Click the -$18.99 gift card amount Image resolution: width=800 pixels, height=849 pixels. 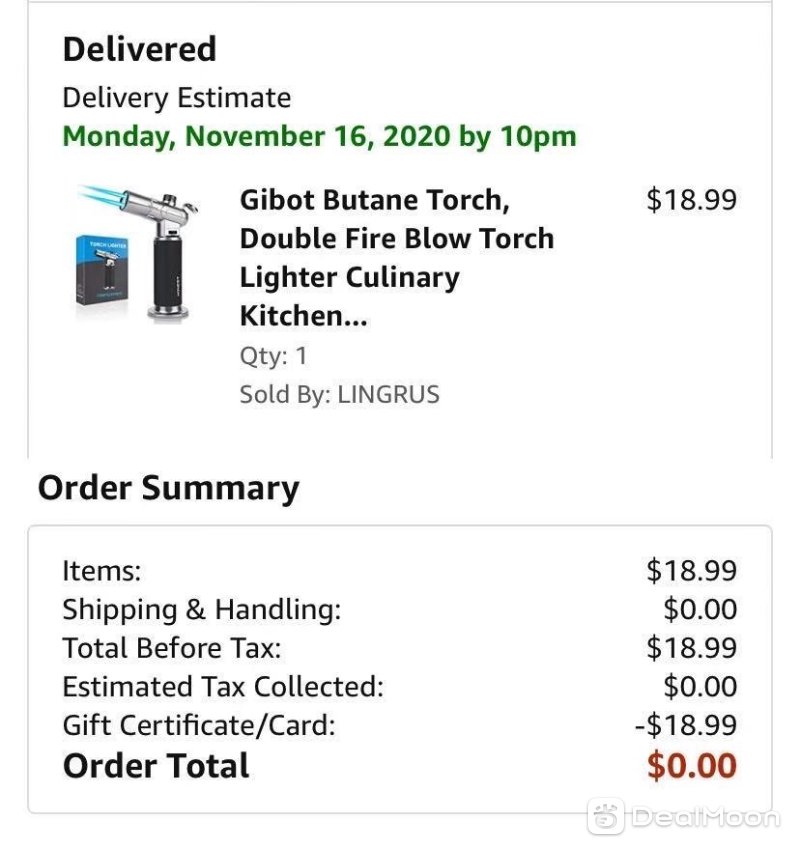[x=685, y=725]
